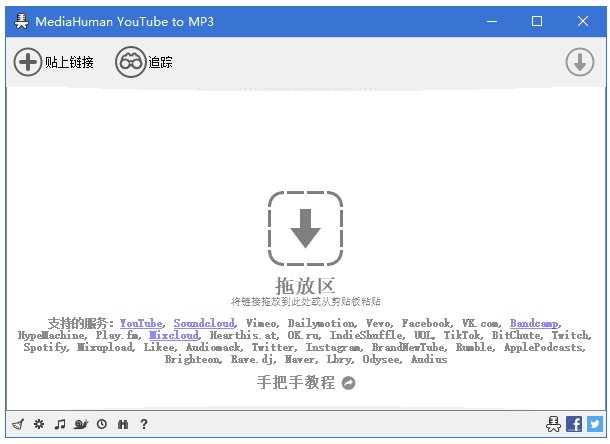610x444 pixels.
Task: Click the music note icon in status bar
Action: (x=59, y=424)
